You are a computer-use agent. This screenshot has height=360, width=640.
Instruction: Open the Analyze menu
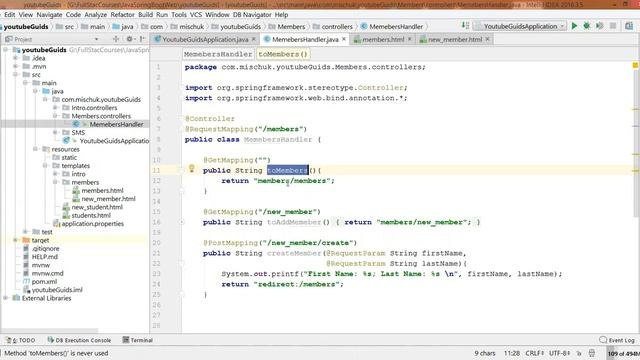pyautogui.click(x=96, y=15)
